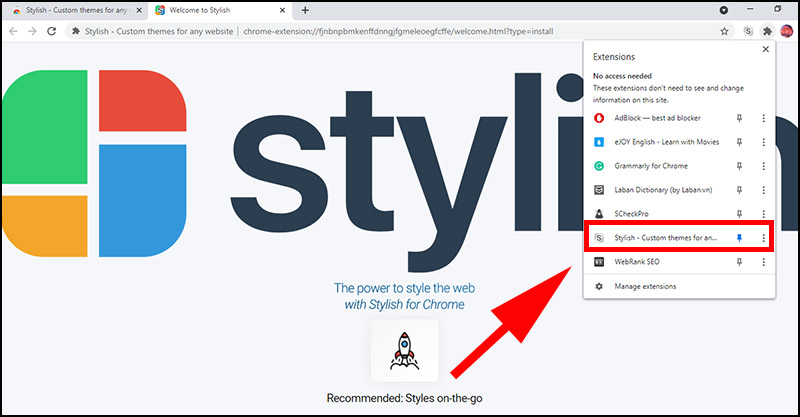This screenshot has width=800, height=417.
Task: Unpin Stylish from the toolbar
Action: pyautogui.click(x=739, y=238)
